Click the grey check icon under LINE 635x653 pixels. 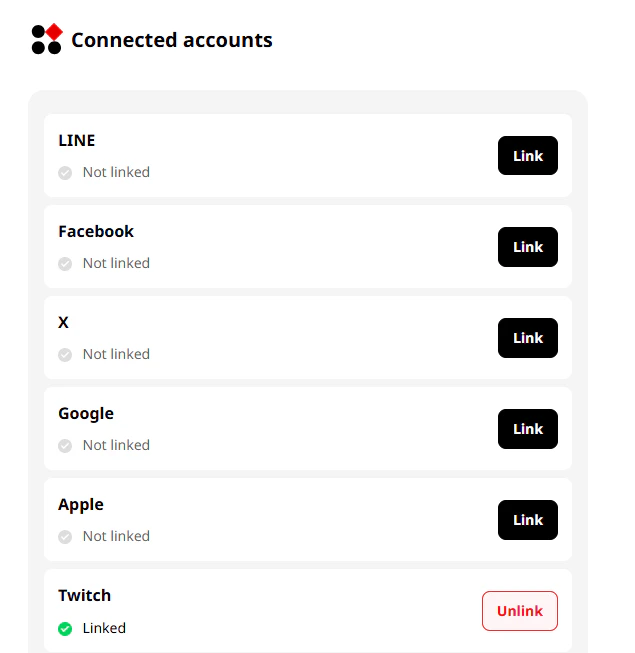tap(65, 173)
